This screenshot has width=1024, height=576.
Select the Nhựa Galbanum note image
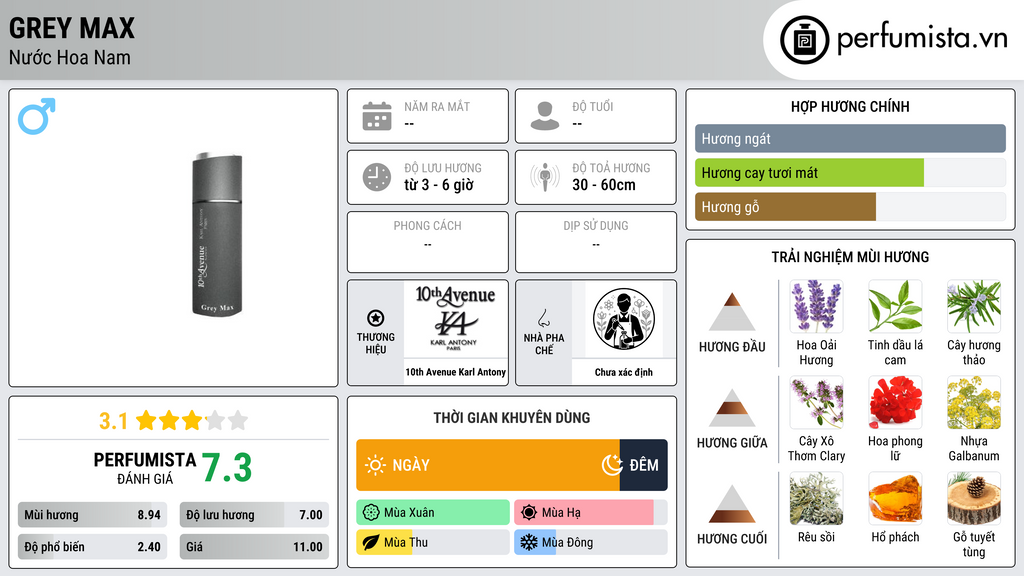(x=974, y=403)
